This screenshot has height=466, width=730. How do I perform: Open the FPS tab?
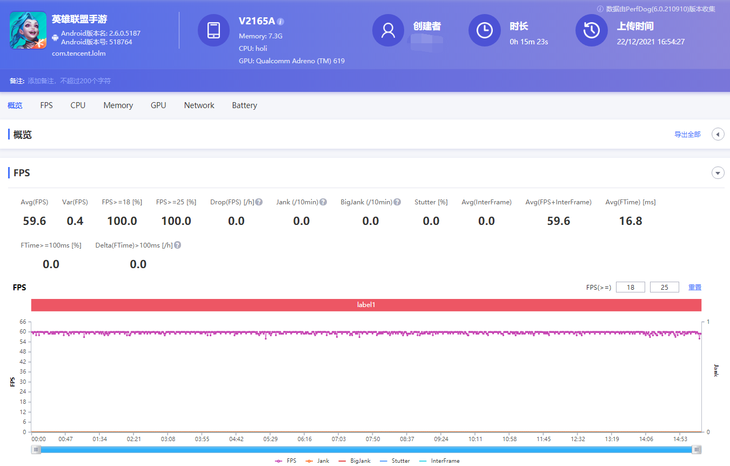pyautogui.click(x=46, y=106)
